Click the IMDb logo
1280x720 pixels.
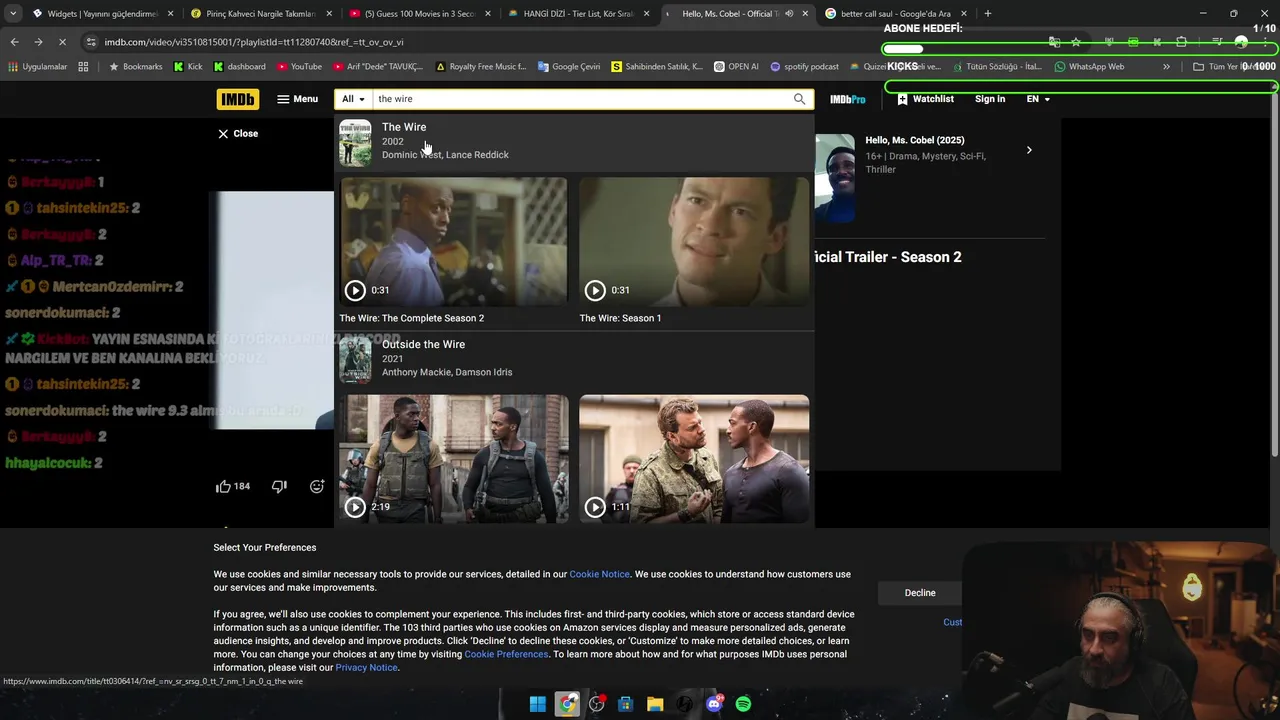(x=237, y=99)
